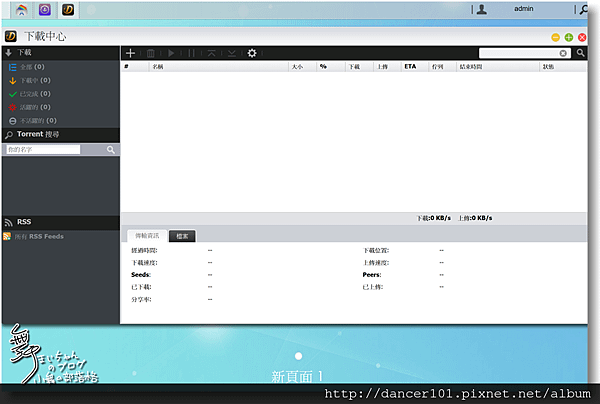This screenshot has height=404, width=600.
Task: Maximize Download Center with green button
Action: pos(569,37)
